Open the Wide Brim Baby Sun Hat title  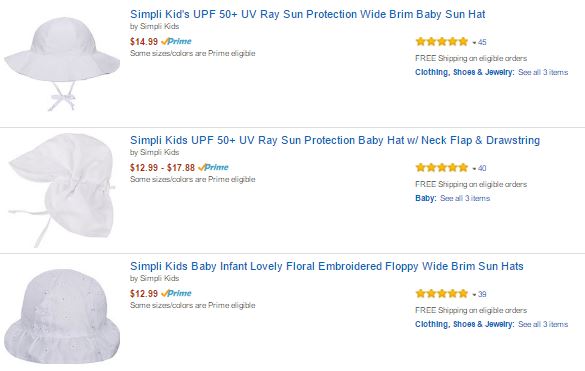(x=307, y=14)
